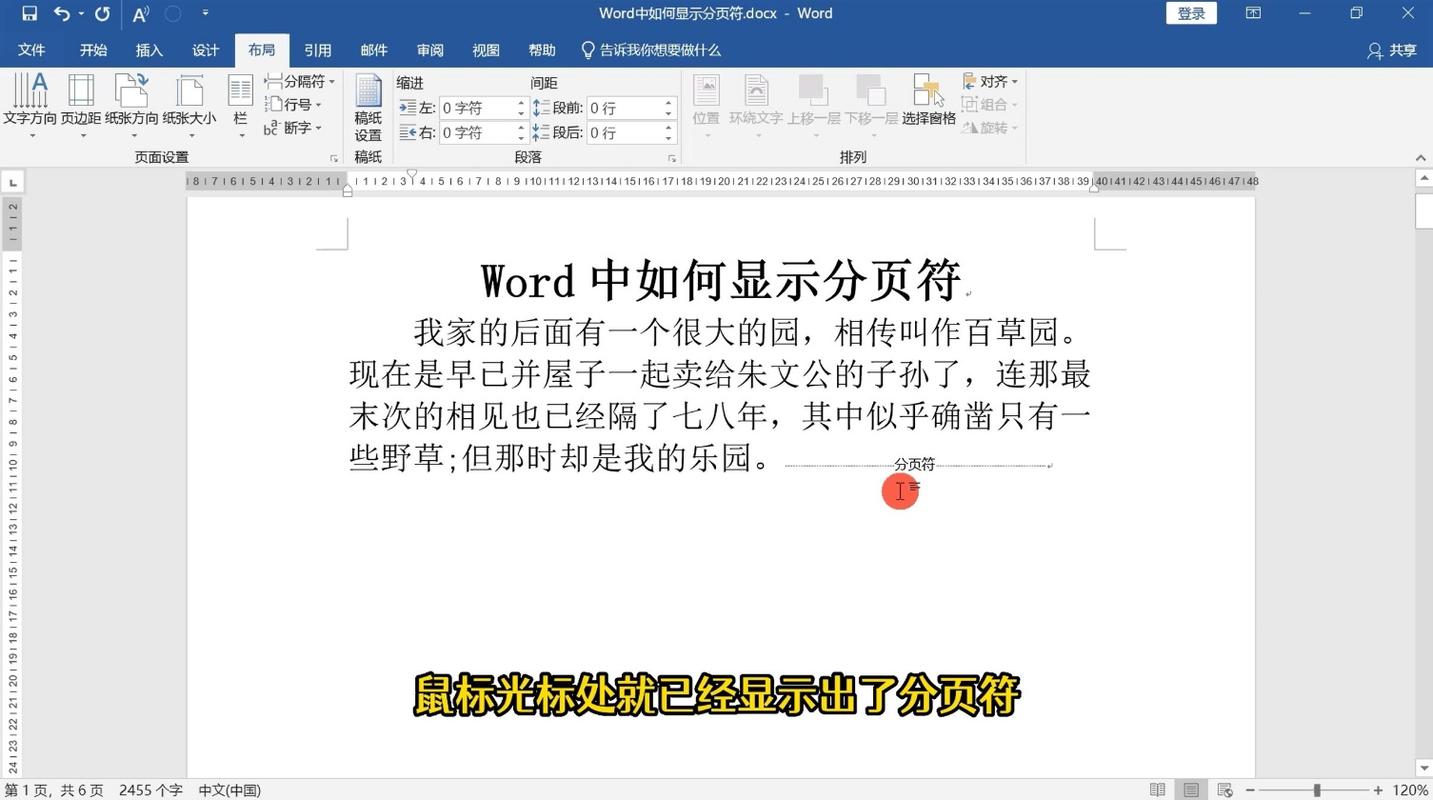This screenshot has height=800, width=1433.
Task: Click the Ribbon Display Options icon
Action: click(1253, 13)
